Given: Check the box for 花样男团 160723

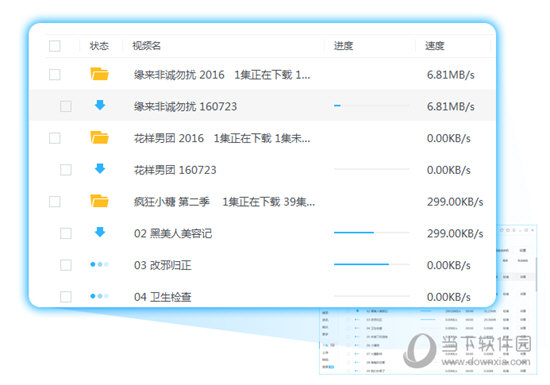Looking at the screenshot, I should 66,170.
